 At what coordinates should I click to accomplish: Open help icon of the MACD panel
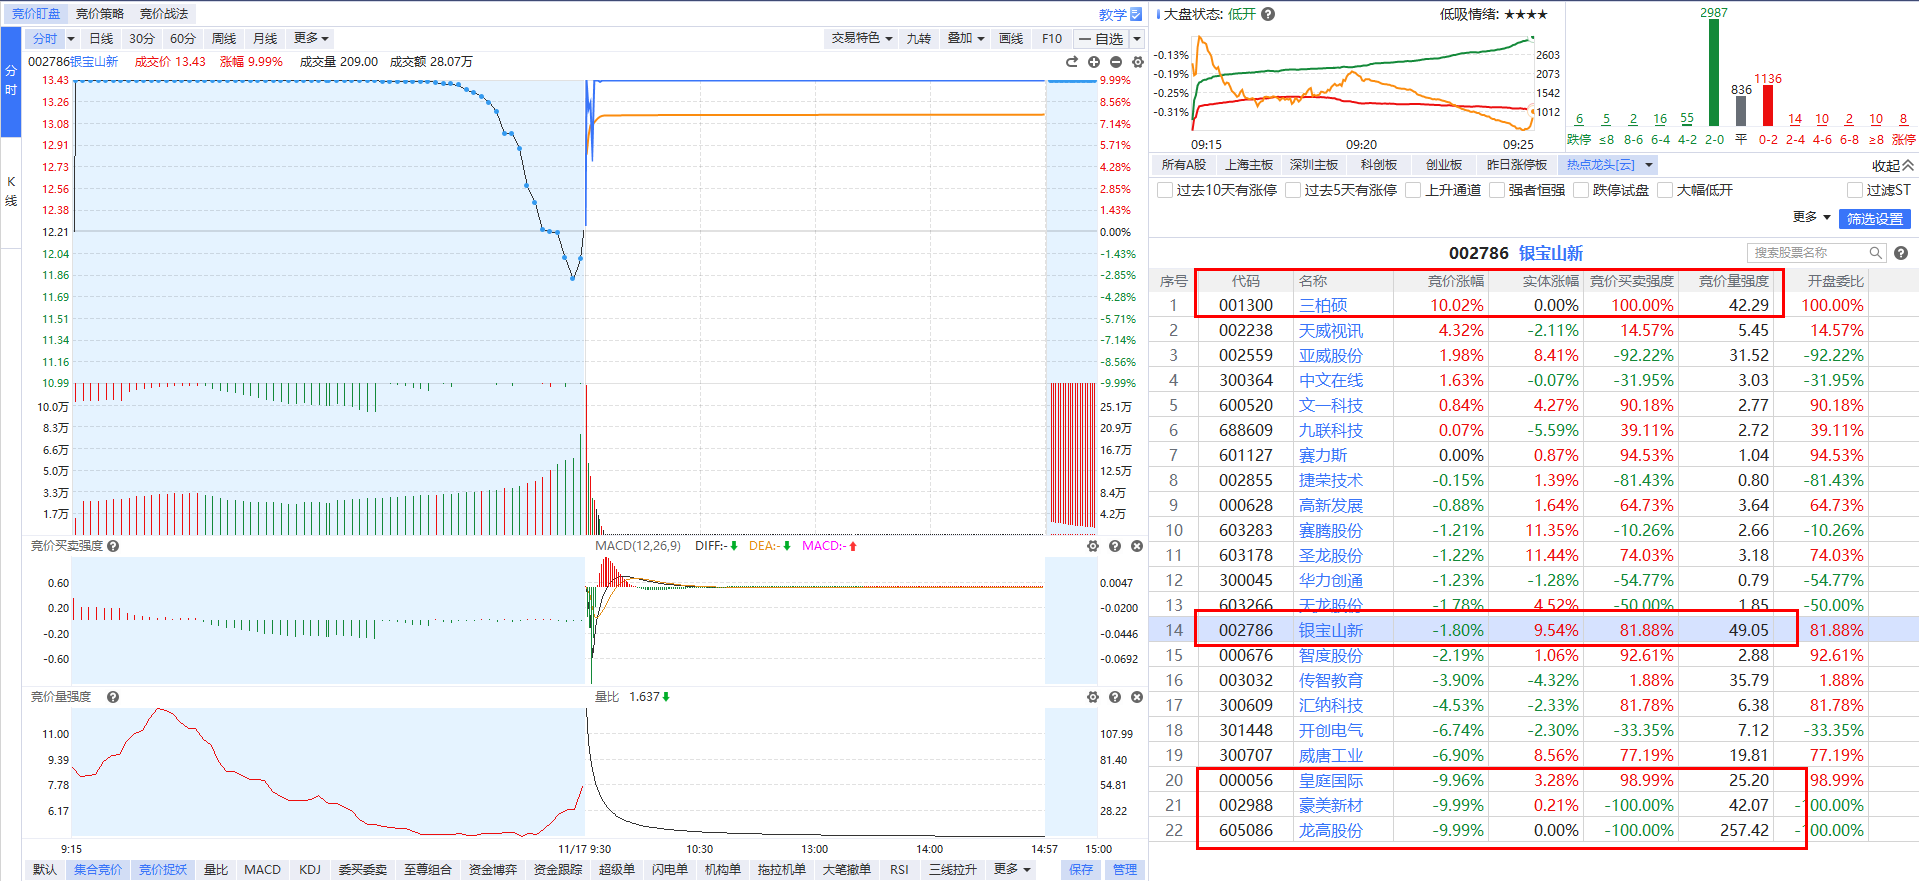pos(1115,546)
